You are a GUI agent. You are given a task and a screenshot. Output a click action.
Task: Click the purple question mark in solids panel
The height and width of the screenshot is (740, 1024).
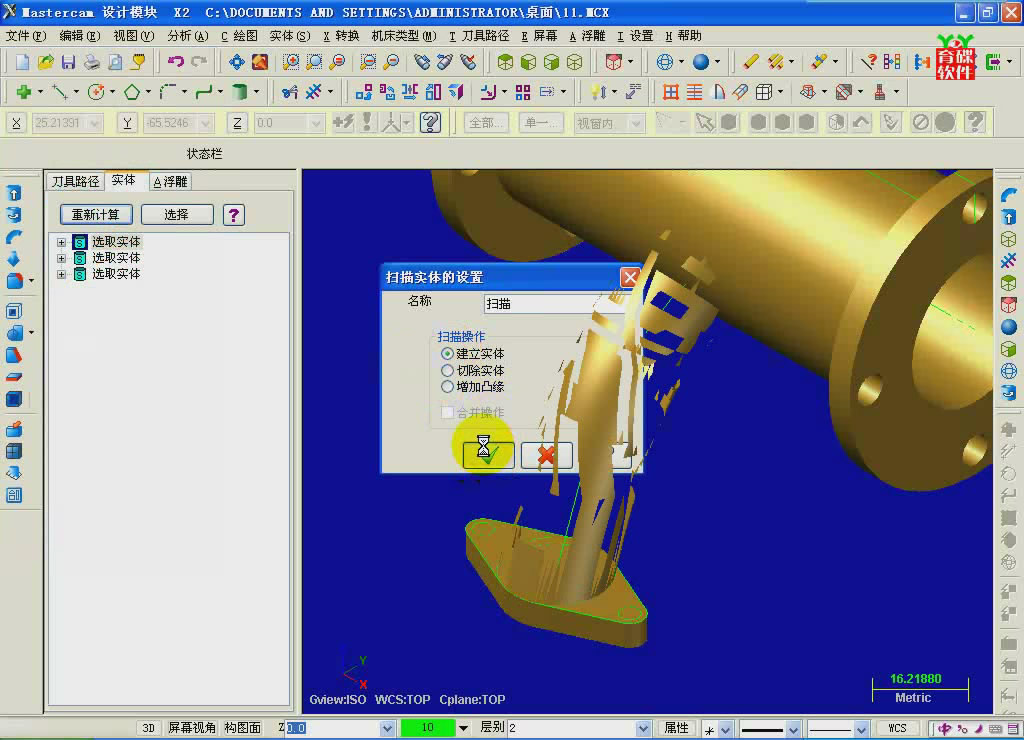[234, 215]
